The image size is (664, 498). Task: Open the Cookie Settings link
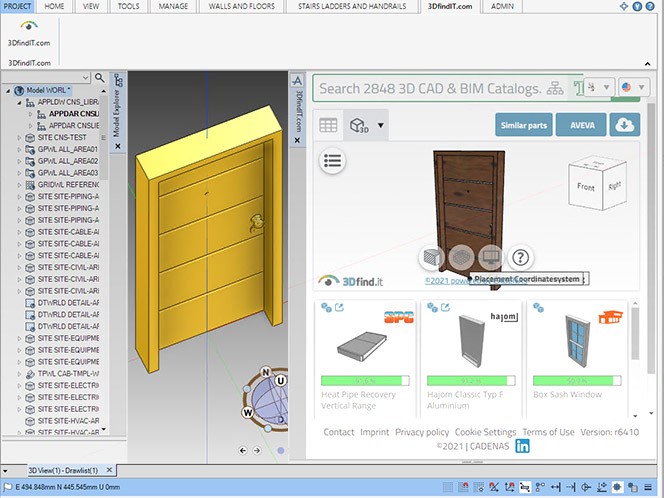point(485,432)
